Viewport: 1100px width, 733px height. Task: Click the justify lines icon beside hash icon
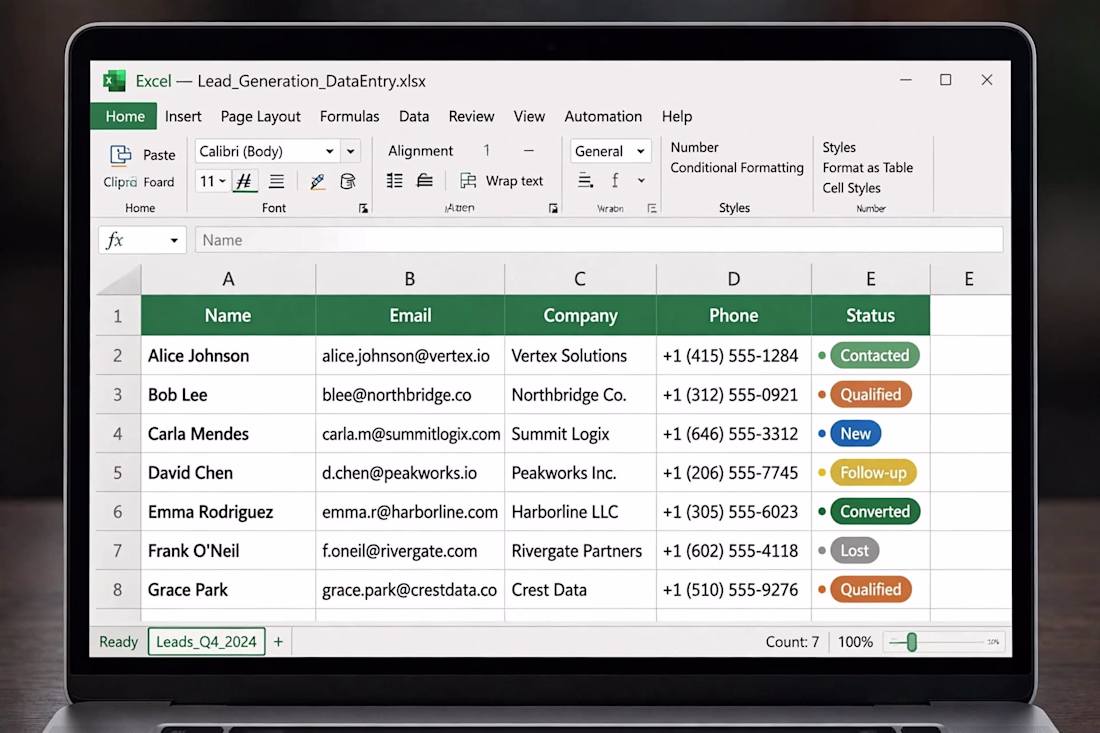pyautogui.click(x=276, y=181)
